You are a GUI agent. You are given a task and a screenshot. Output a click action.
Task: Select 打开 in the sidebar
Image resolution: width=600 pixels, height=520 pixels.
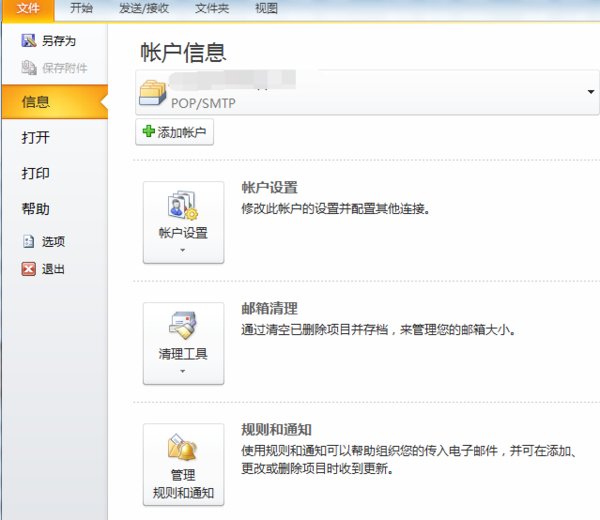tap(36, 137)
